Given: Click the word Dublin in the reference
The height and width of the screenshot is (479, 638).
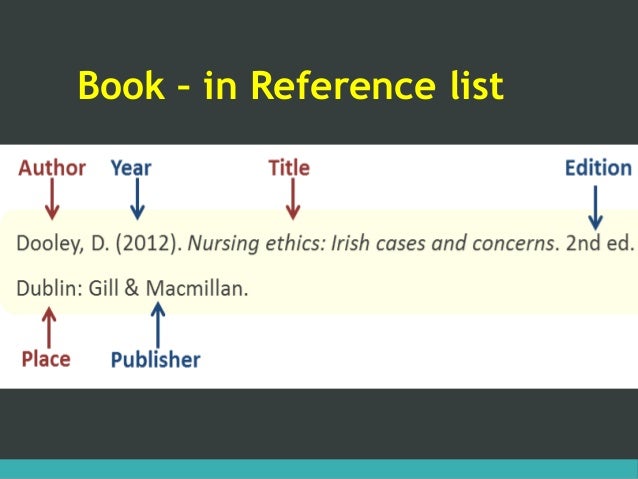Looking at the screenshot, I should click(46, 288).
